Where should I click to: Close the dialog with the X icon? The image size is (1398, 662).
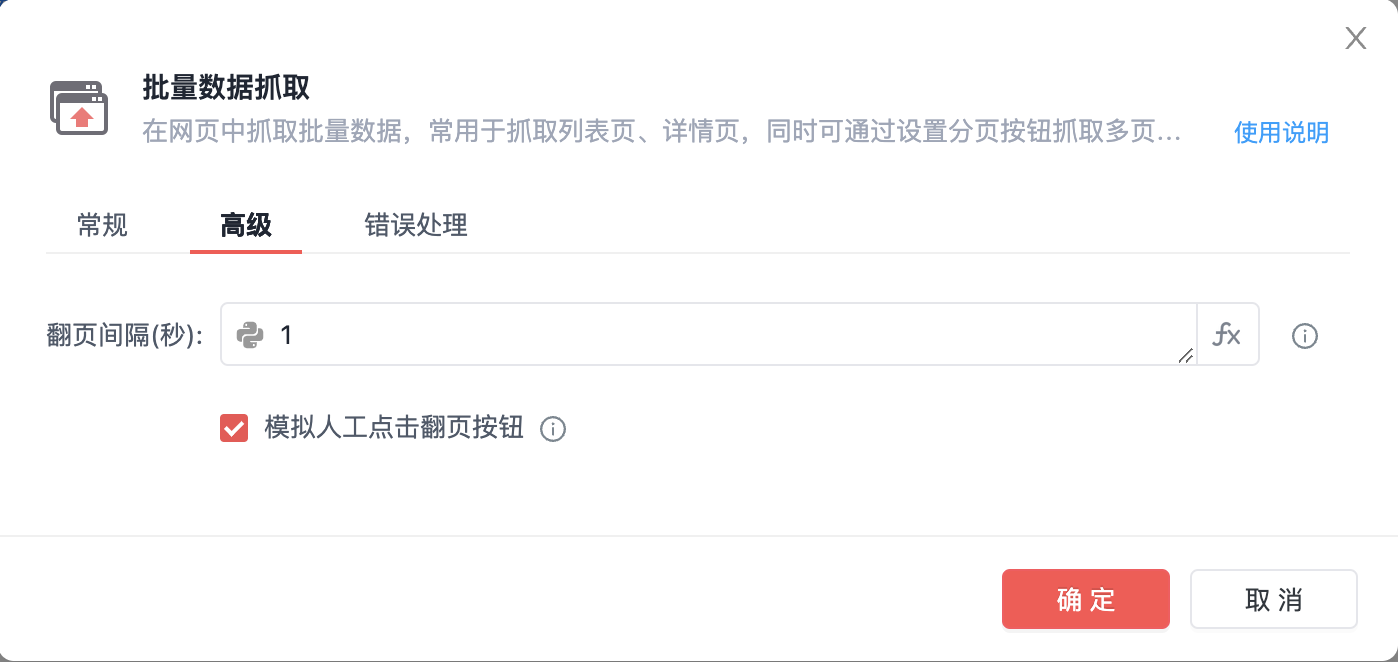(x=1355, y=38)
